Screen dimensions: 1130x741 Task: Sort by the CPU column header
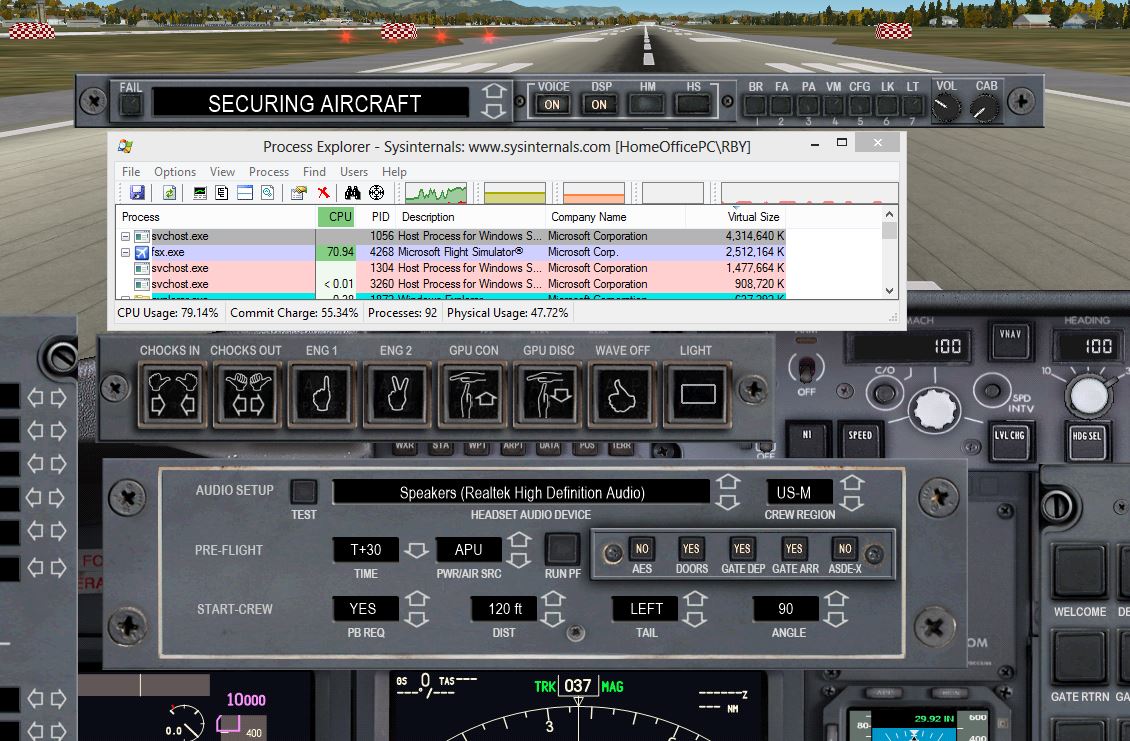[336, 217]
